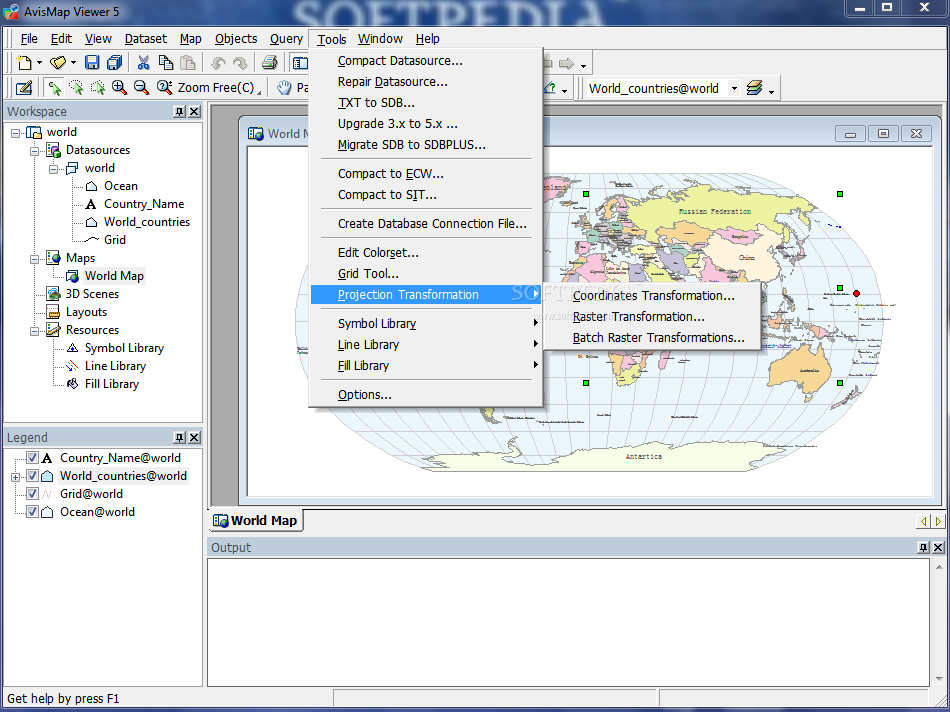Click the edit layer pencil icon
This screenshot has height=712, width=950.
click(x=24, y=88)
